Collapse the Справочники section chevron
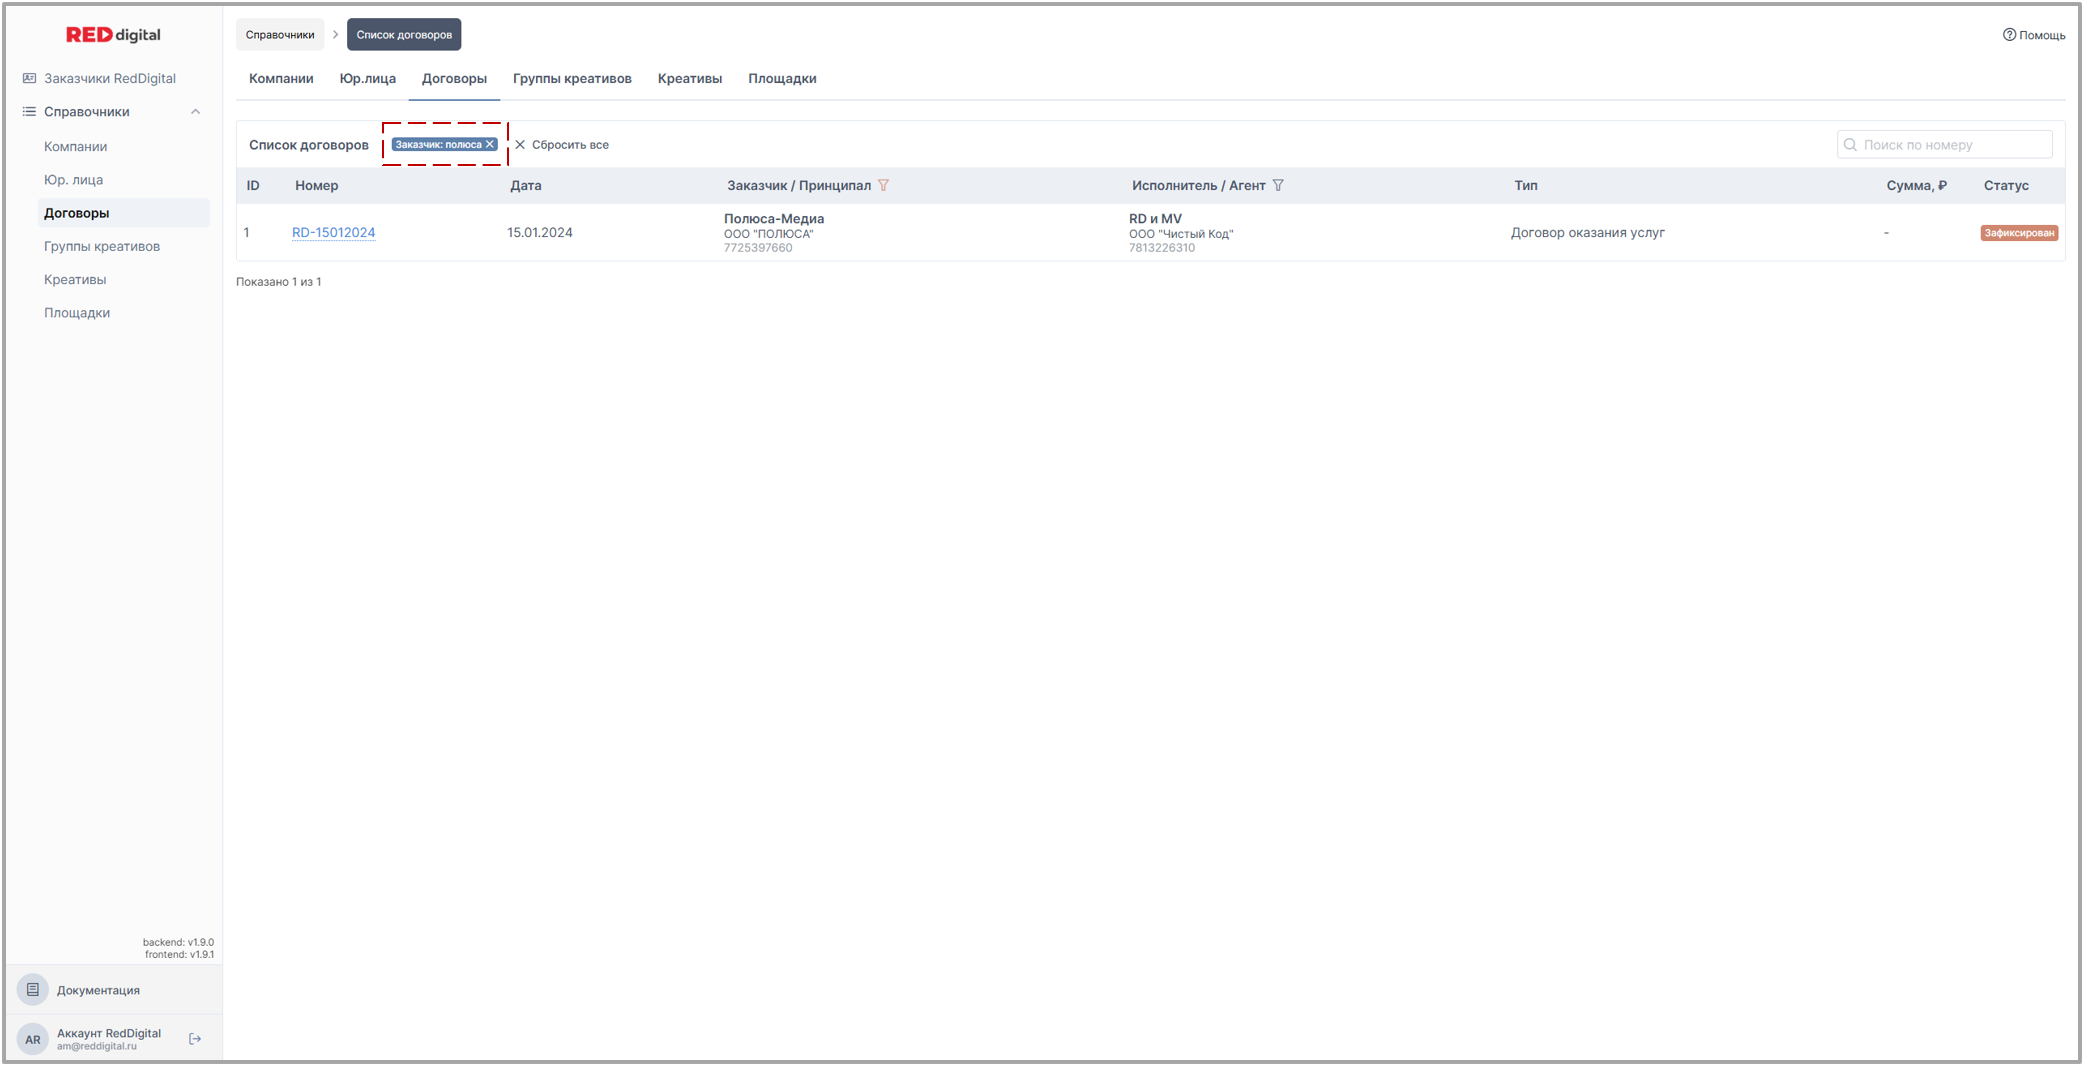The height and width of the screenshot is (1066, 2085). [x=196, y=112]
